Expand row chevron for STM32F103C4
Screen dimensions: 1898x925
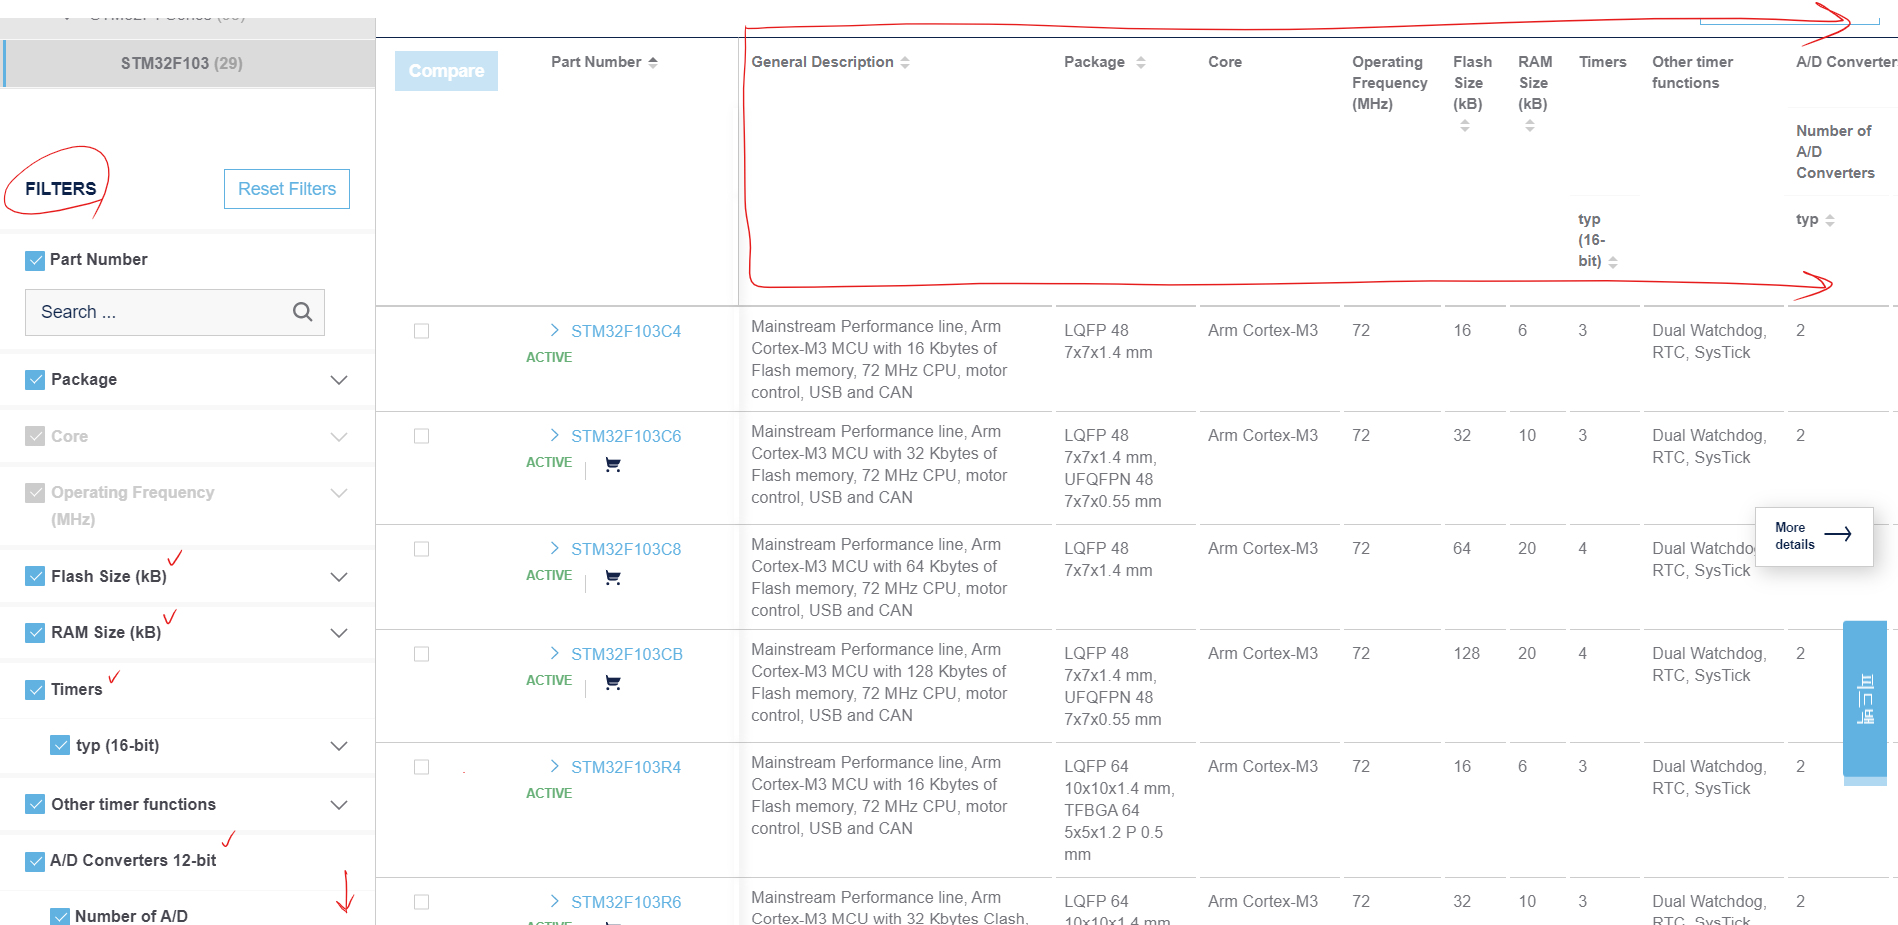coord(555,330)
